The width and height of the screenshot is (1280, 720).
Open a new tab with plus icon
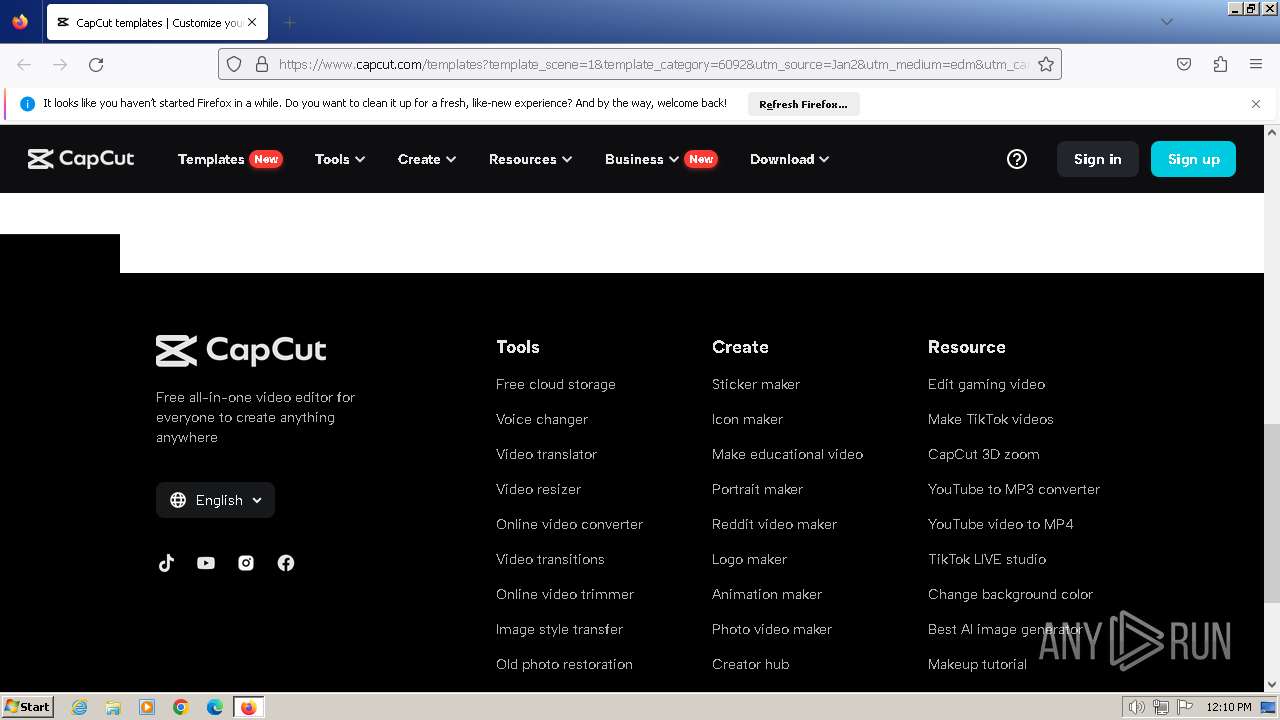tap(289, 22)
